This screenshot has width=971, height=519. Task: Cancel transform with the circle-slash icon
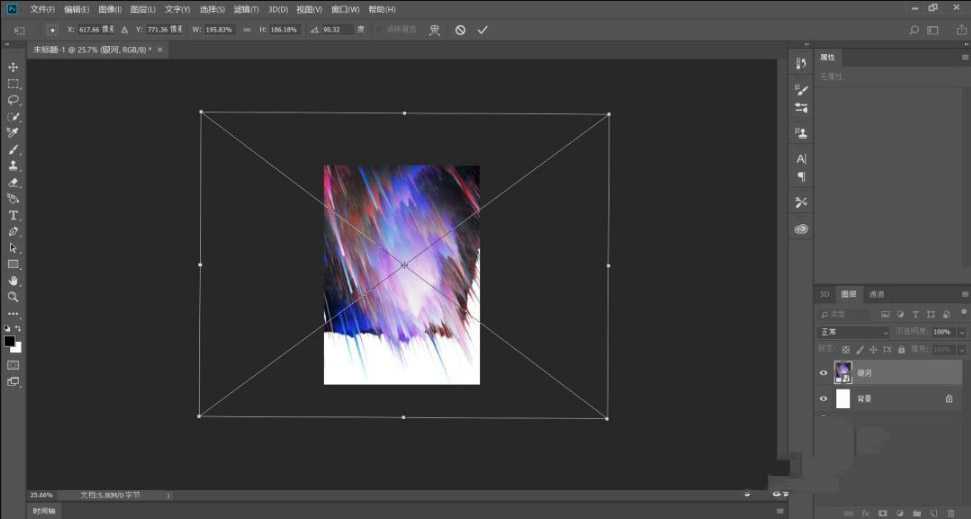[x=460, y=30]
